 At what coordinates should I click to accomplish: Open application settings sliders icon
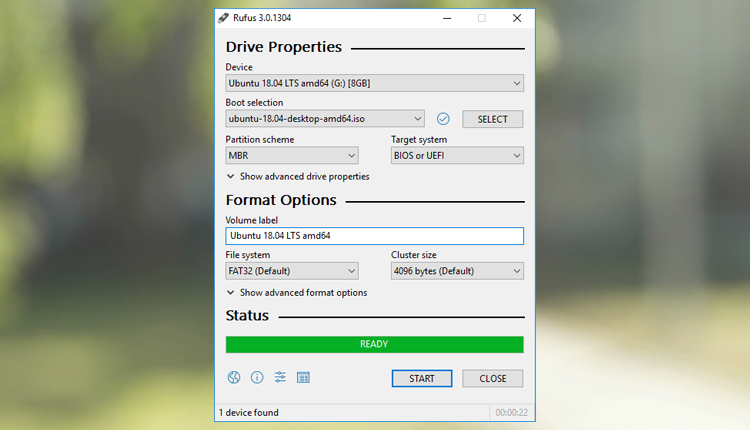click(280, 377)
